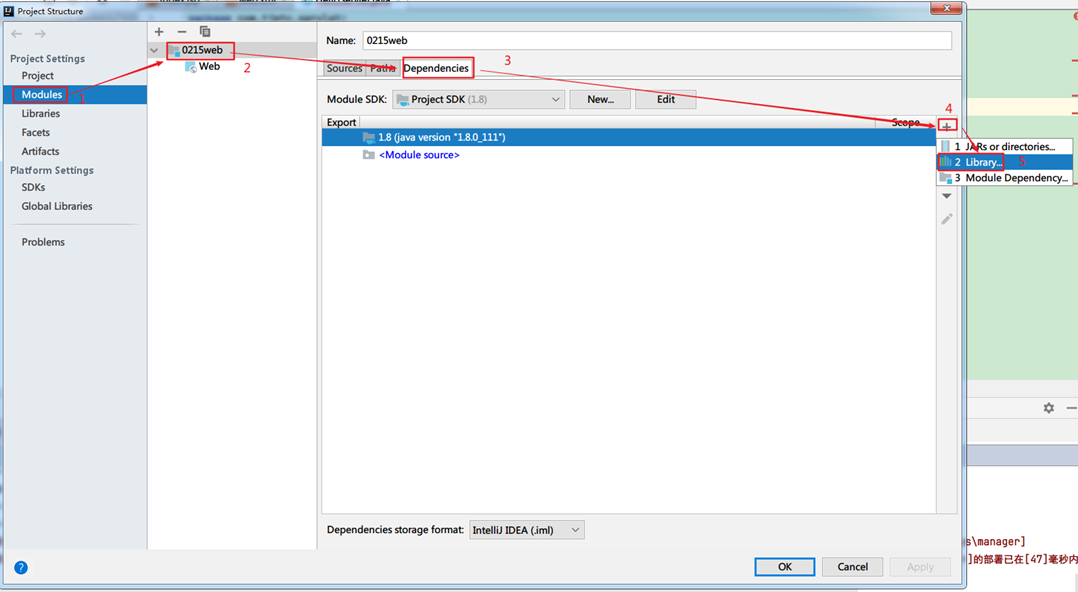Select the 0215web module

202,50
